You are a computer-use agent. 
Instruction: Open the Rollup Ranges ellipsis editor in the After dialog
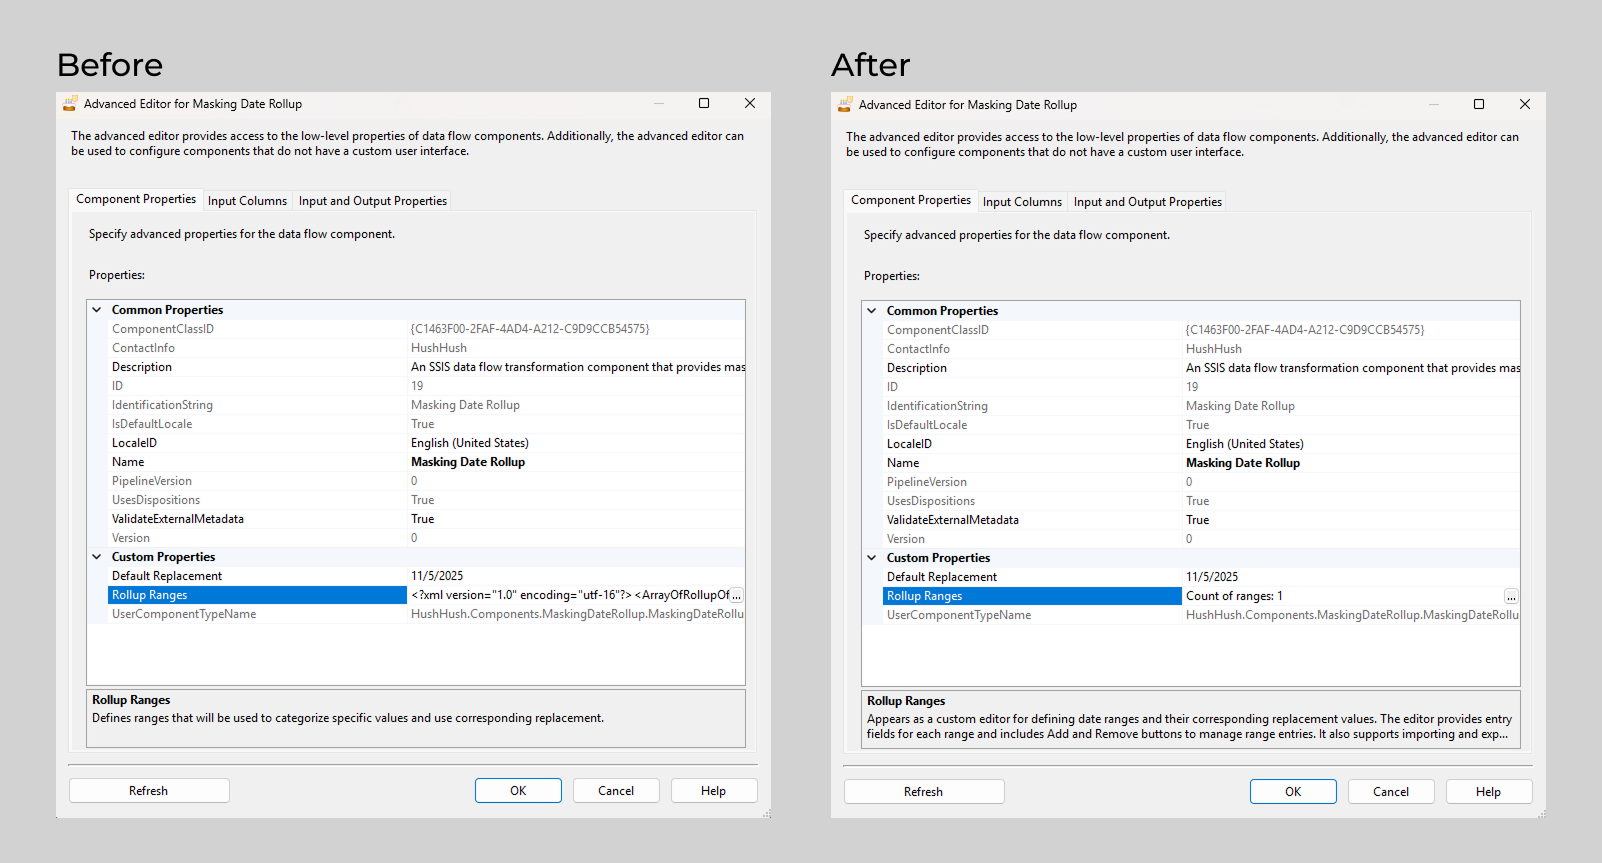pyautogui.click(x=1510, y=596)
